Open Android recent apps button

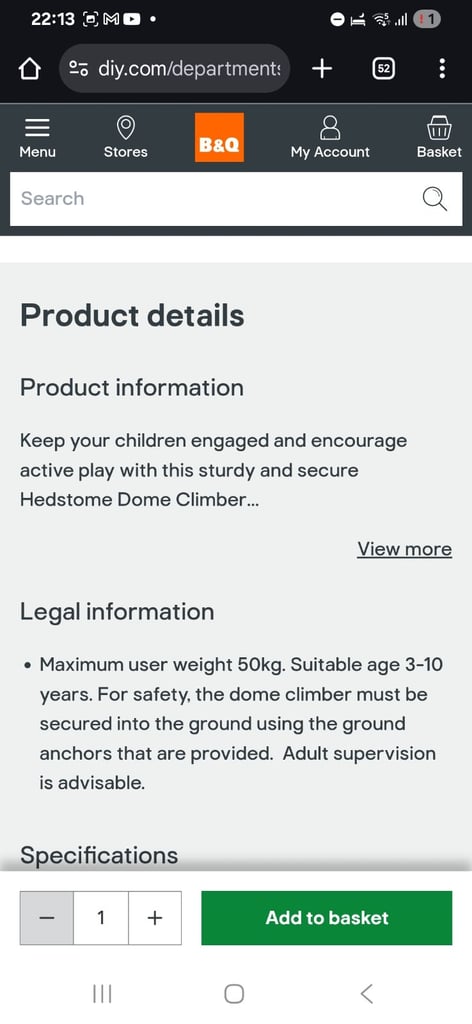(x=102, y=994)
